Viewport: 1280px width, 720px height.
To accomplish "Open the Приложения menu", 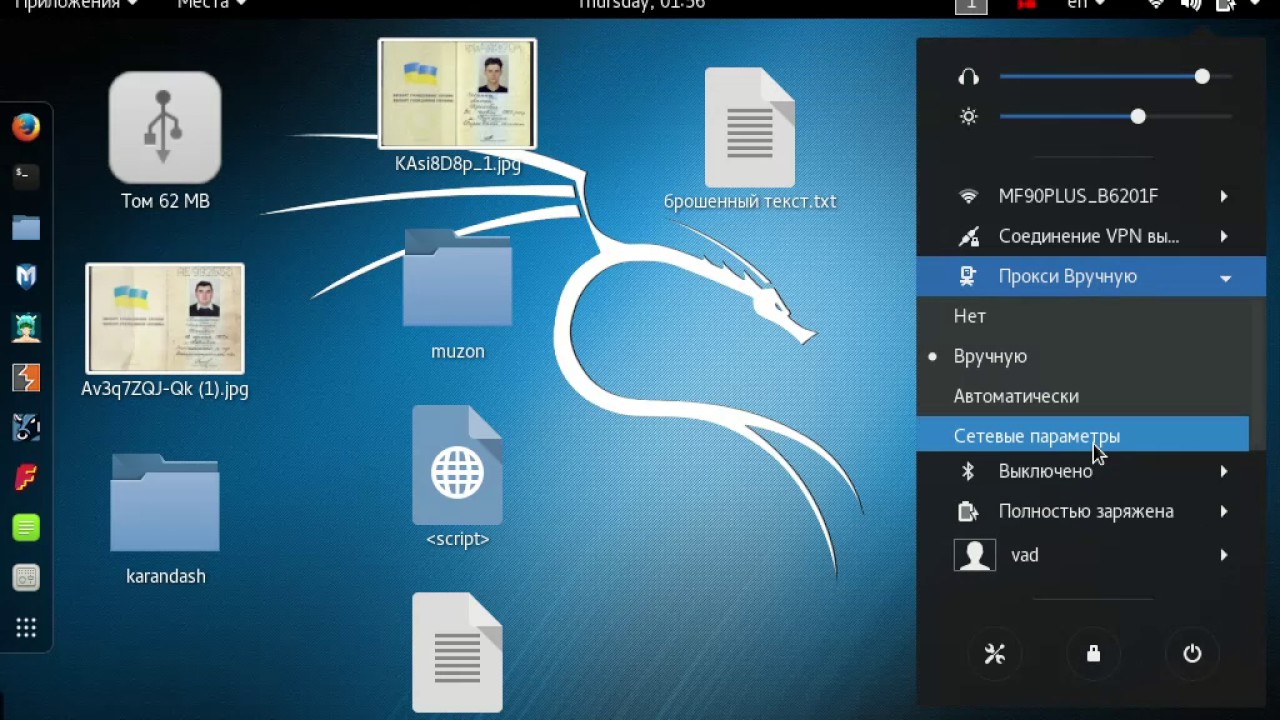I will click(76, 4).
